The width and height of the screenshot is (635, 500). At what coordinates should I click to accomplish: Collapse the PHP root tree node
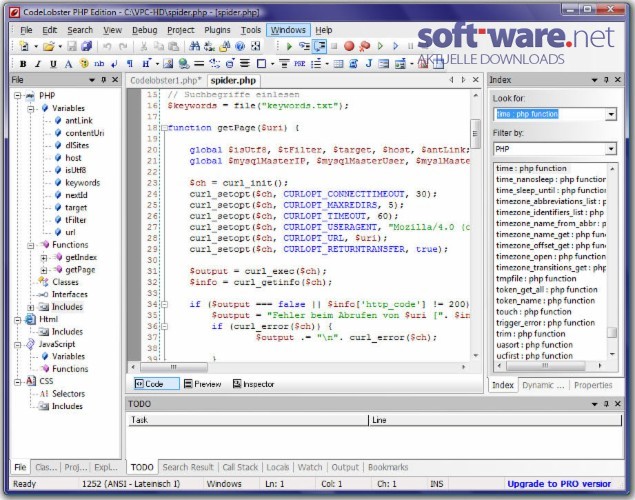(18, 96)
